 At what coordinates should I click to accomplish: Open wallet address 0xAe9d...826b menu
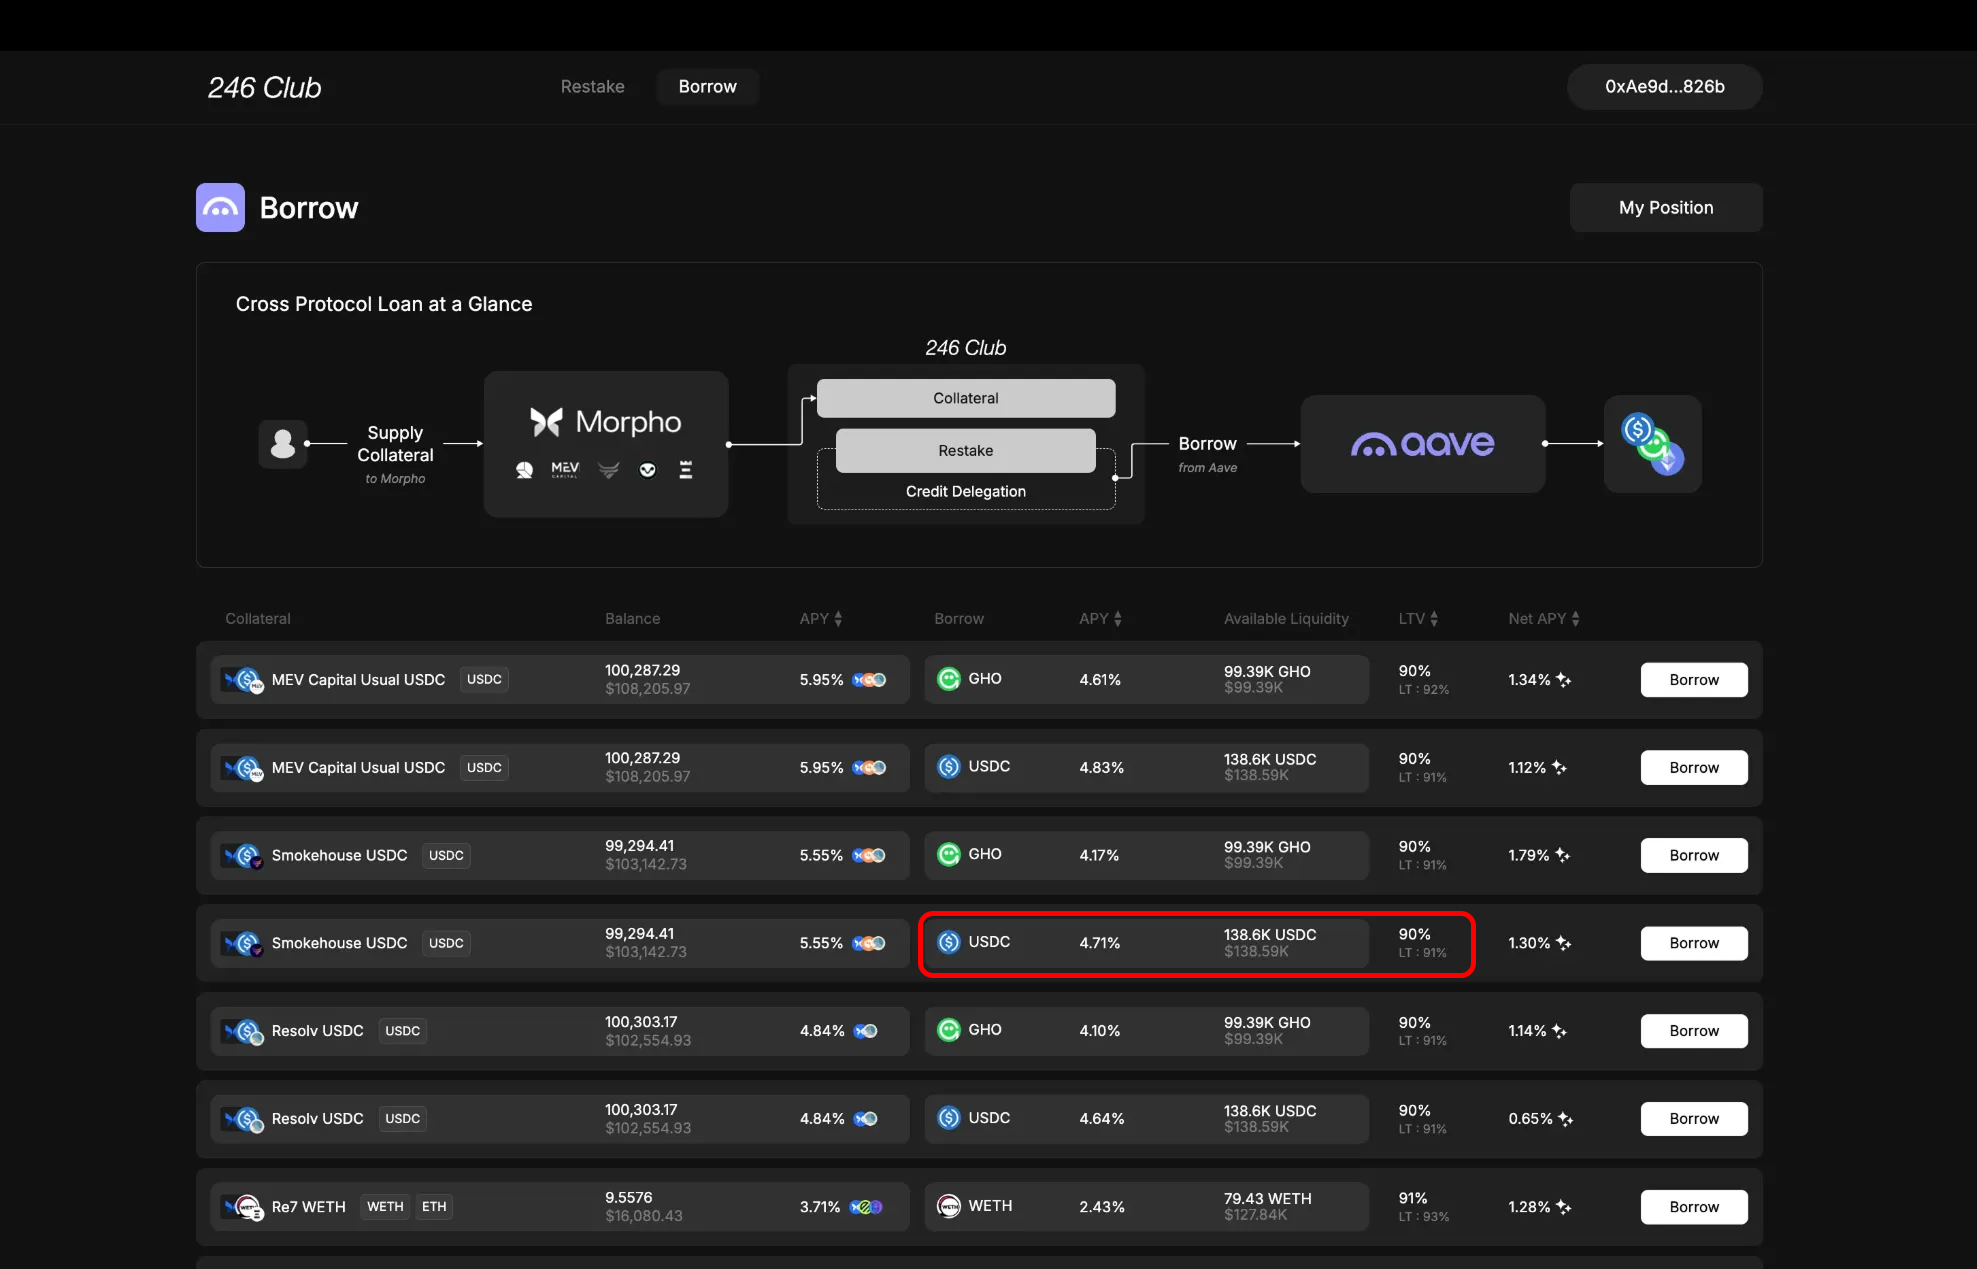[x=1664, y=87]
